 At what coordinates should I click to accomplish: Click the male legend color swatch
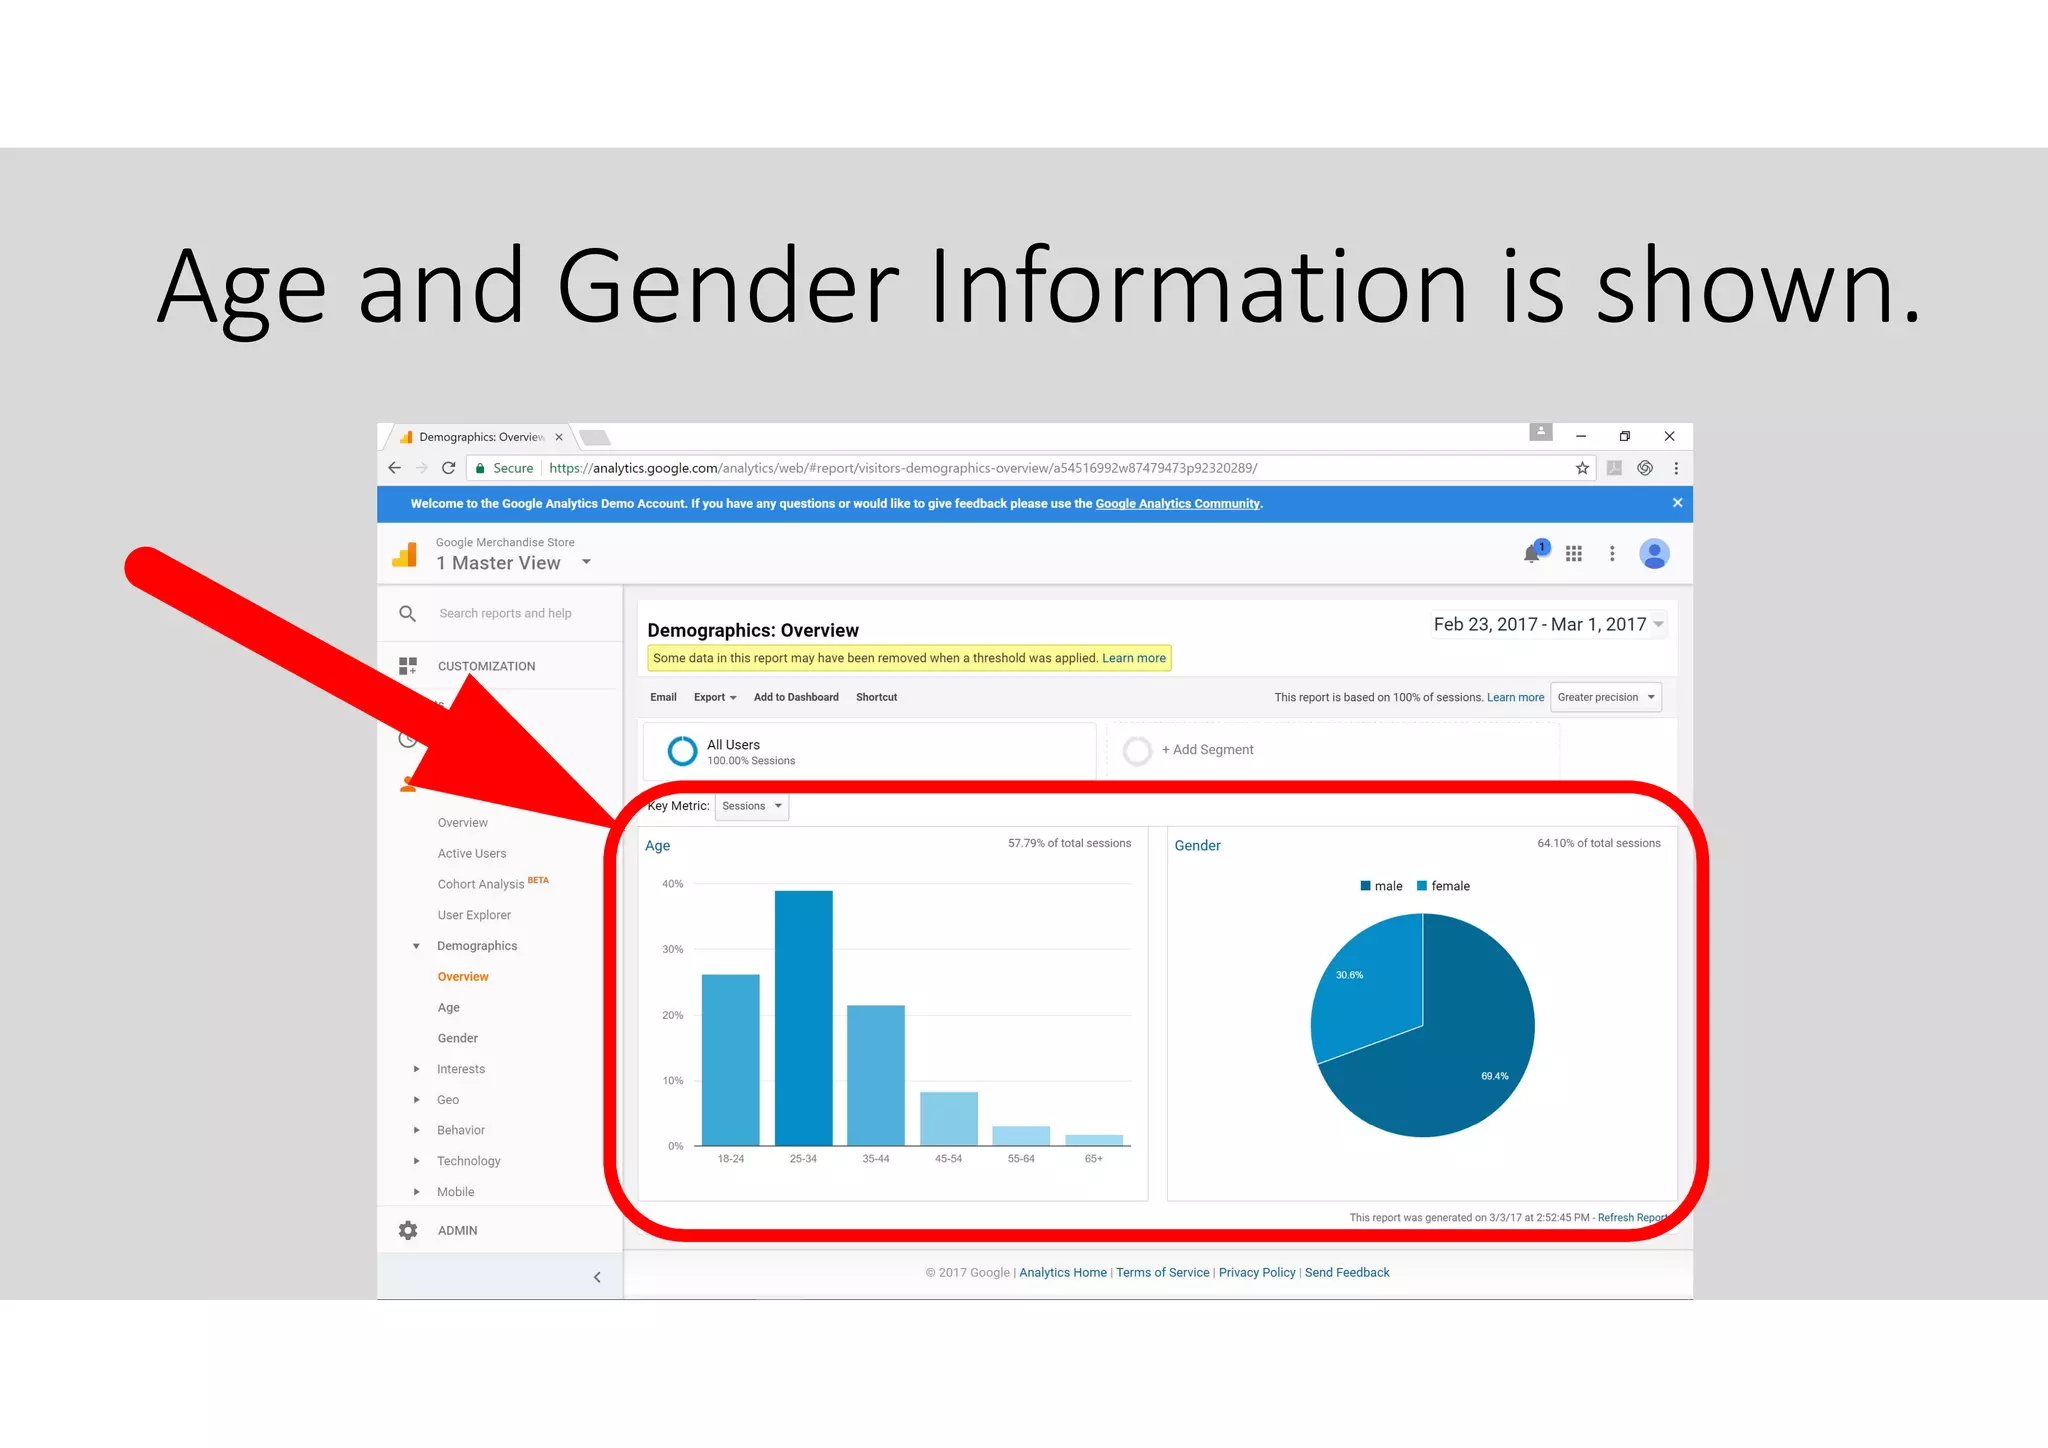click(x=1365, y=886)
